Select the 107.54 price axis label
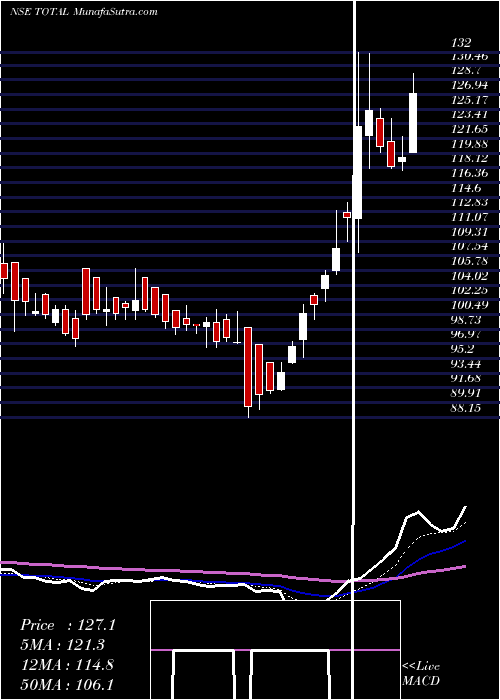Image resolution: width=500 pixels, height=700 pixels. (x=469, y=246)
